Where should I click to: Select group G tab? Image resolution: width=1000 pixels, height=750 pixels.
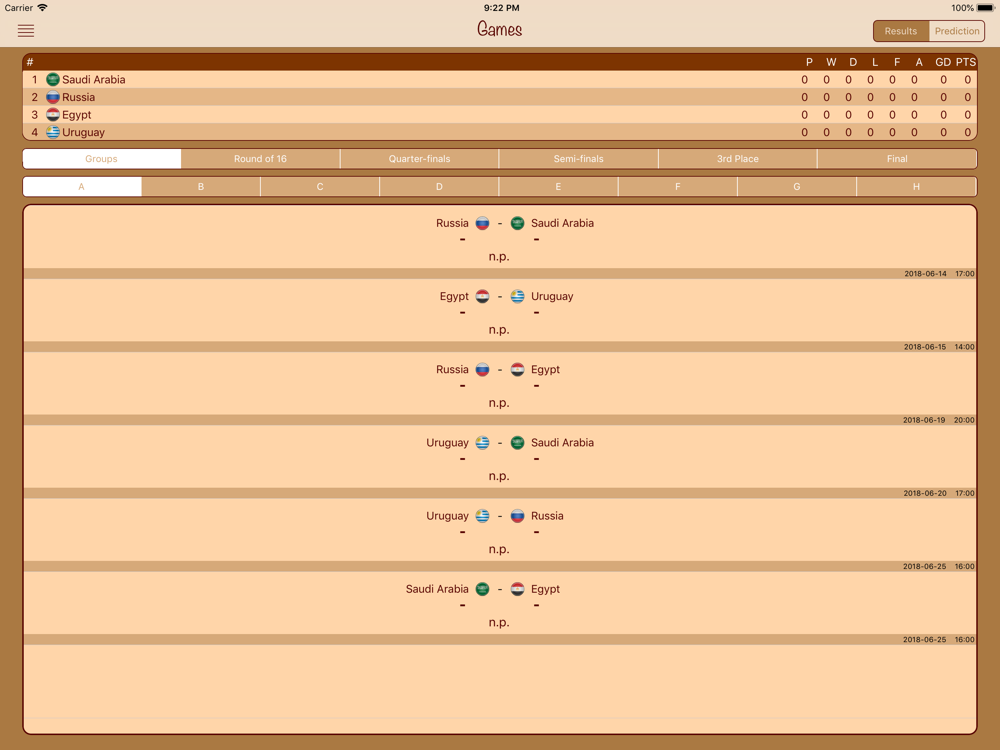tap(797, 187)
